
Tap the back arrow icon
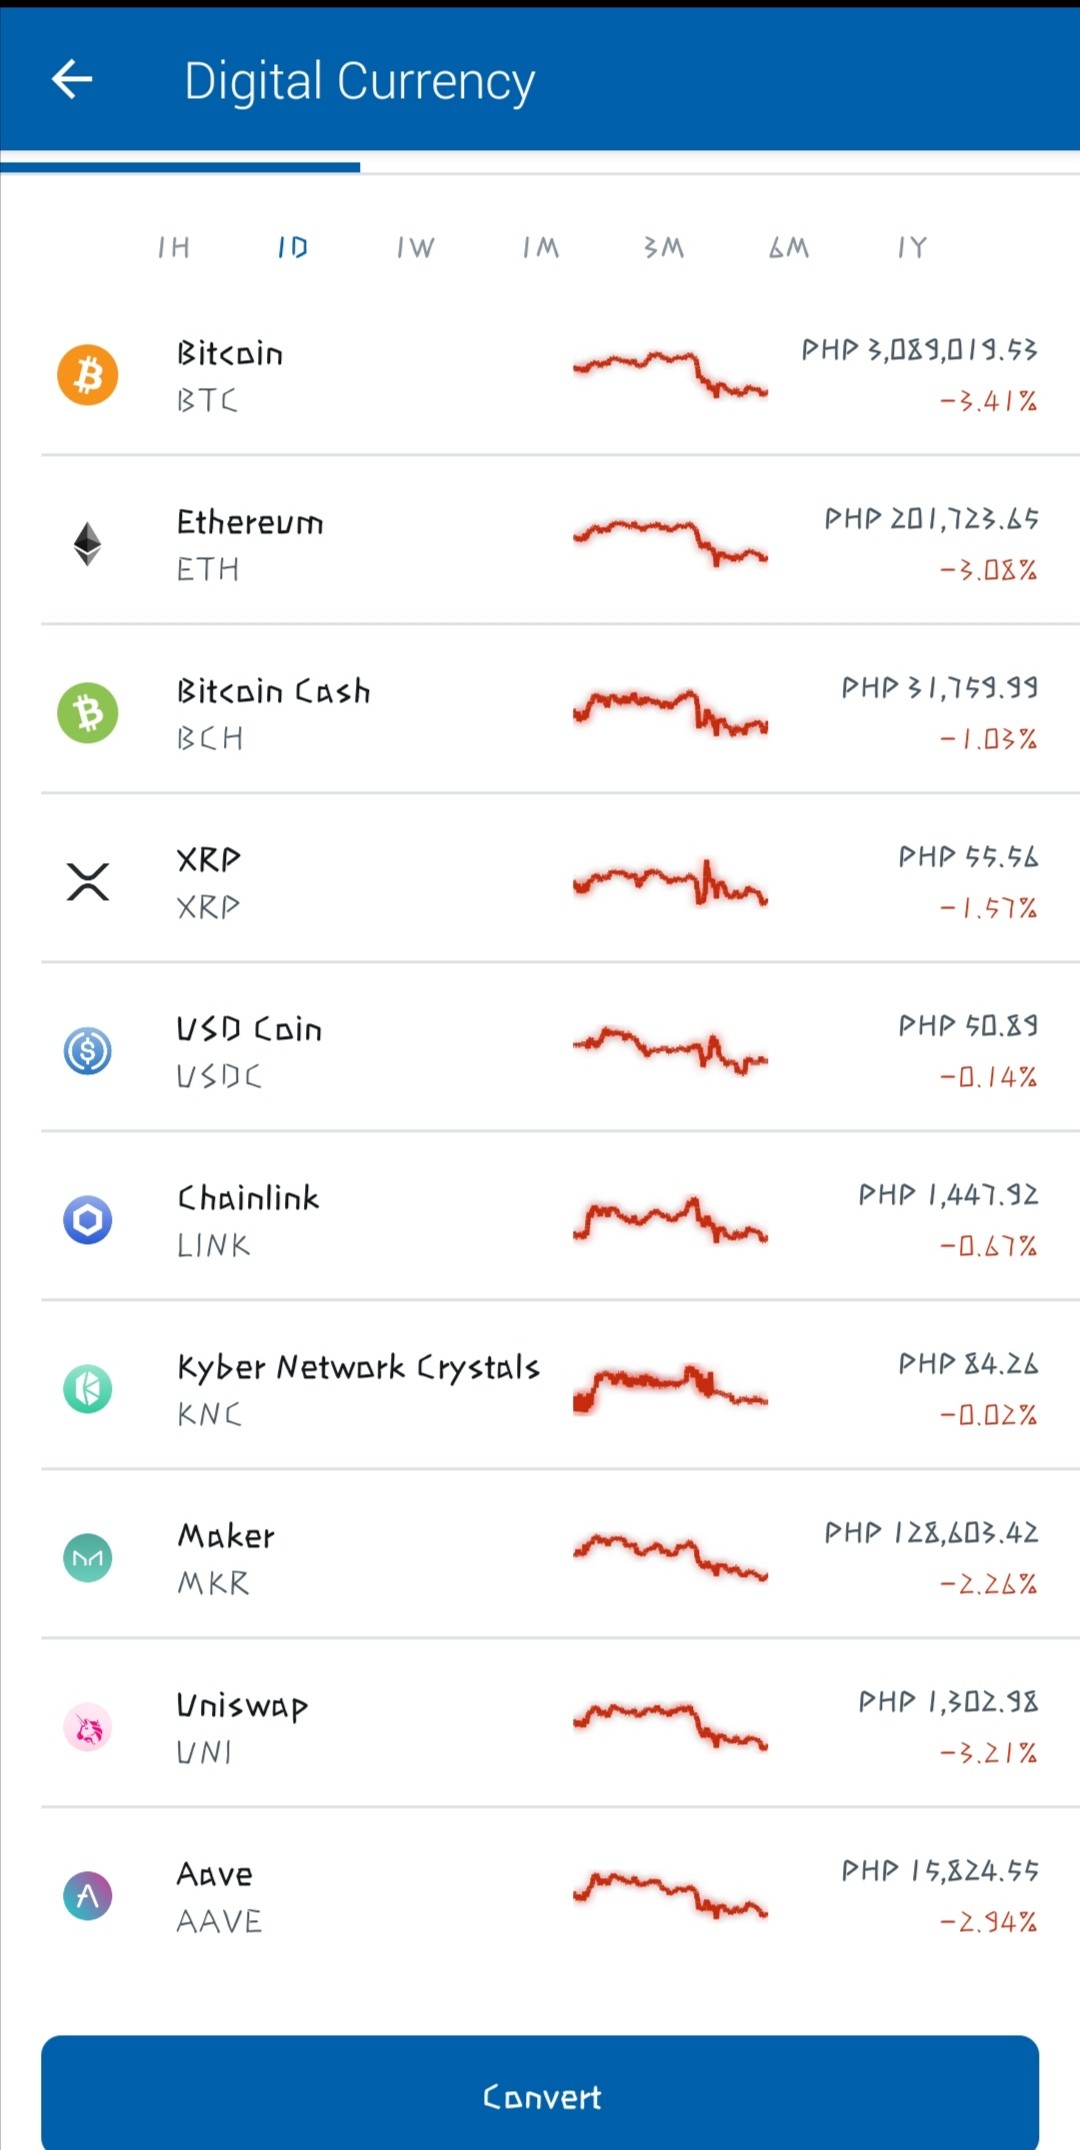72,79
